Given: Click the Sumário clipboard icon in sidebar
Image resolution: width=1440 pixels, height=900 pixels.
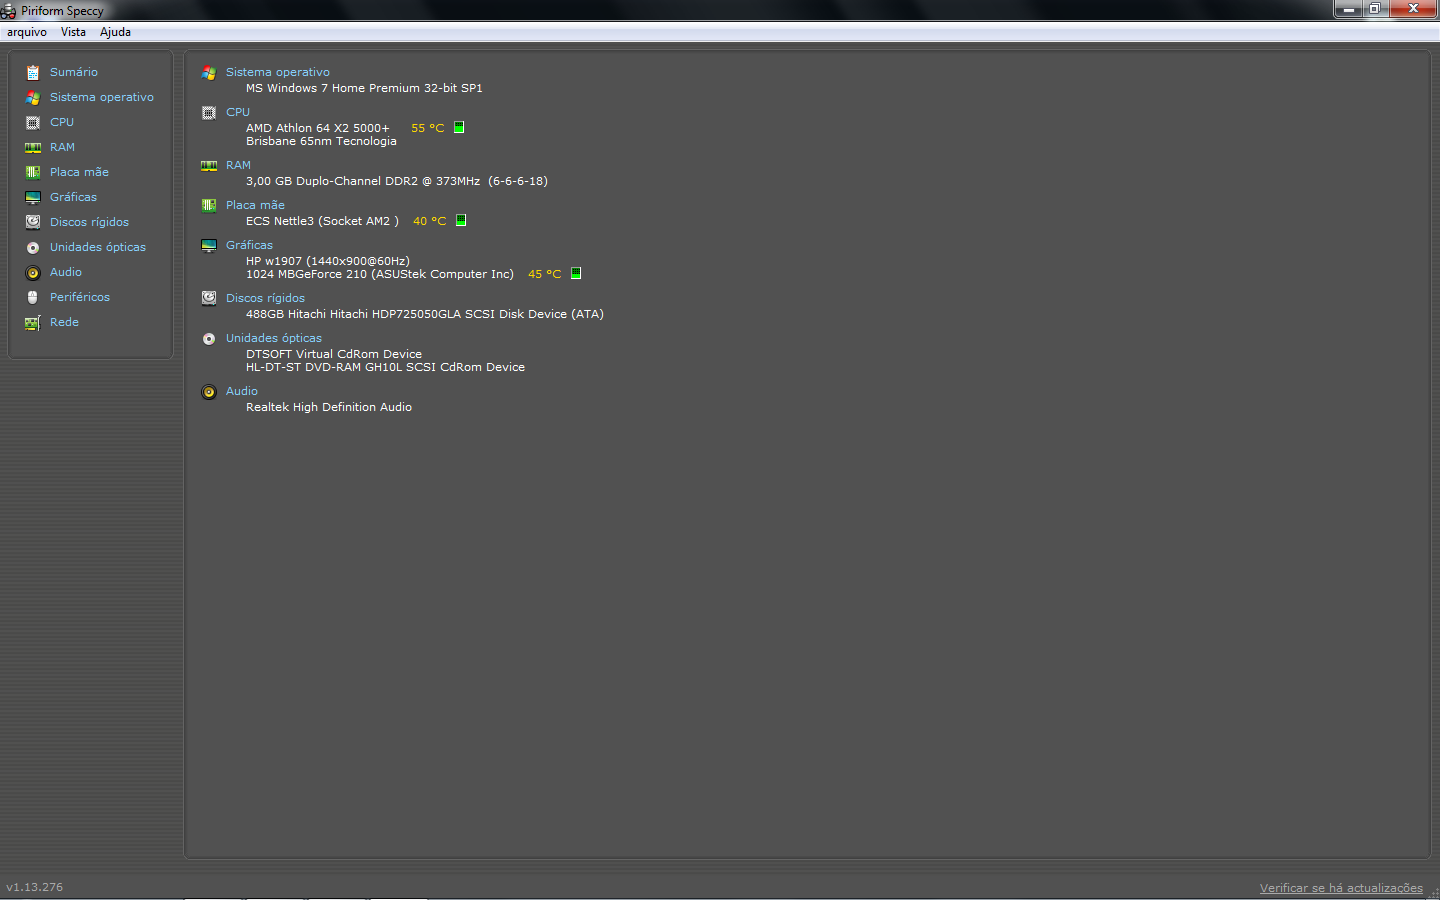Looking at the screenshot, I should (x=33, y=73).
